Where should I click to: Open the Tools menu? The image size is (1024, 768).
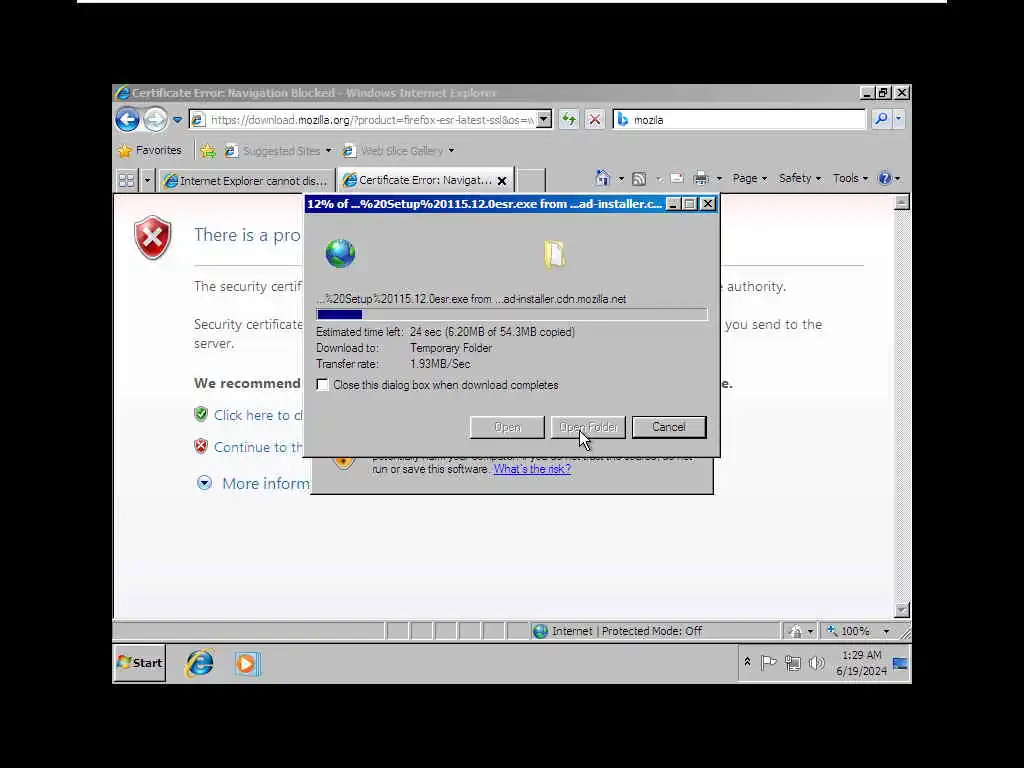pyautogui.click(x=850, y=178)
